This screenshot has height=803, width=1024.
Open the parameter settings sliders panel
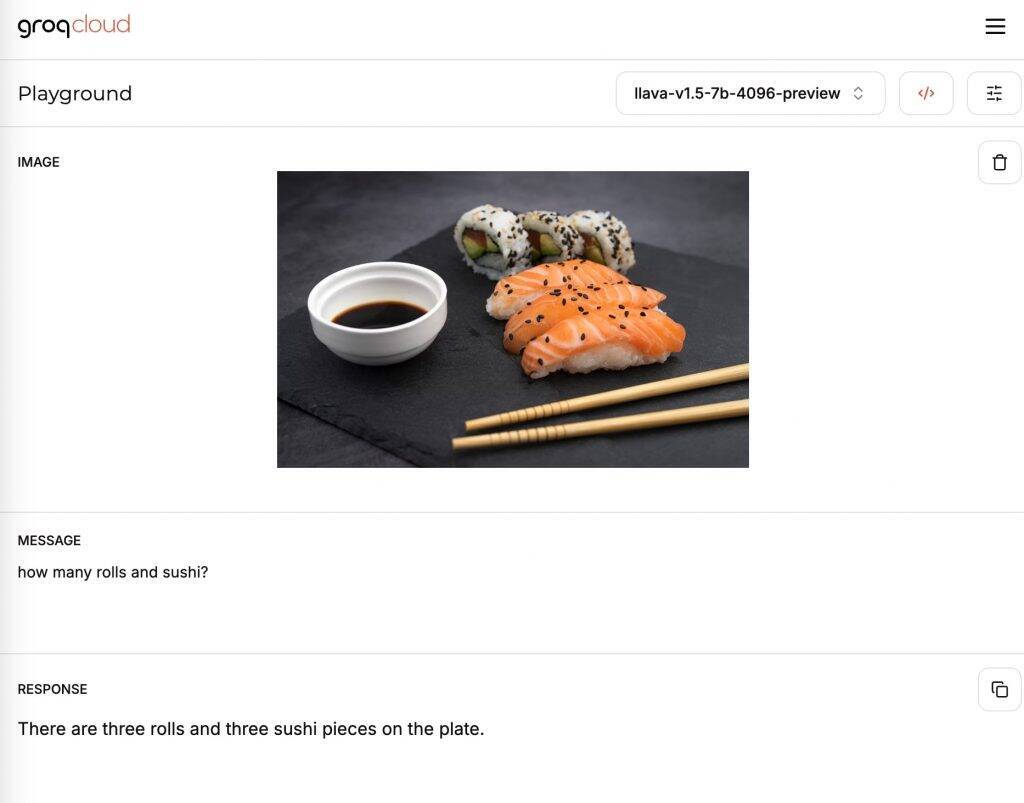pos(994,93)
